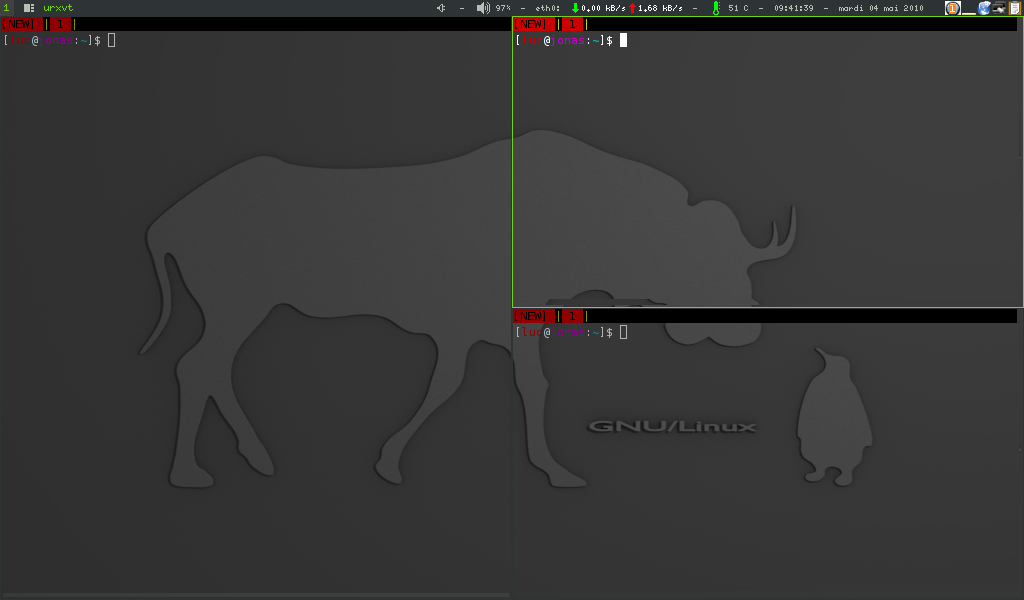Select tab 1 in left terminal
Viewport: 1024px width, 600px height.
point(59,24)
